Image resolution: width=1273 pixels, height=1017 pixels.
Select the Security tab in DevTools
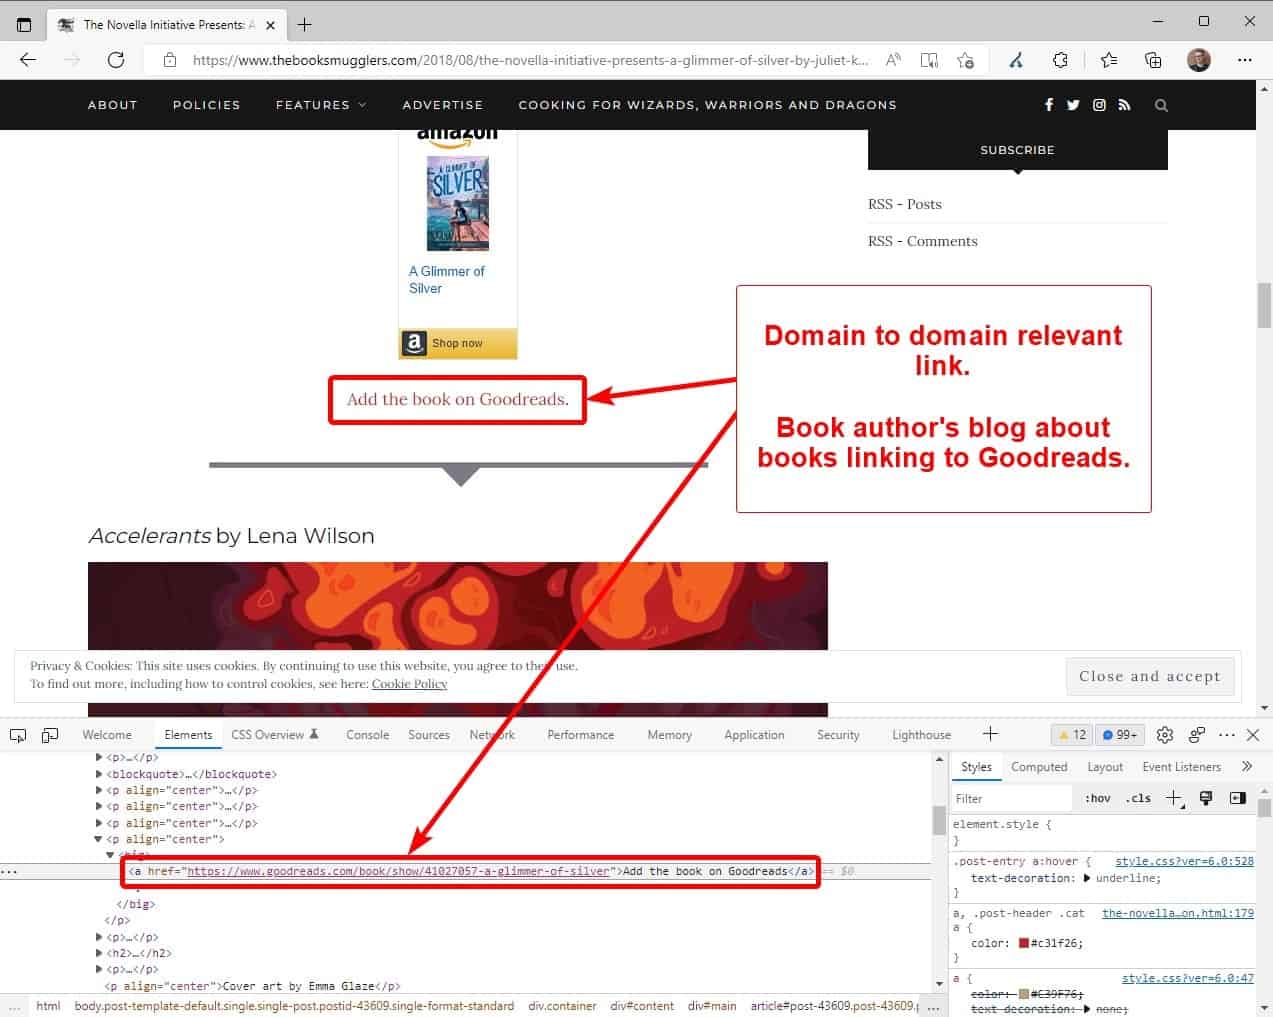(x=838, y=735)
